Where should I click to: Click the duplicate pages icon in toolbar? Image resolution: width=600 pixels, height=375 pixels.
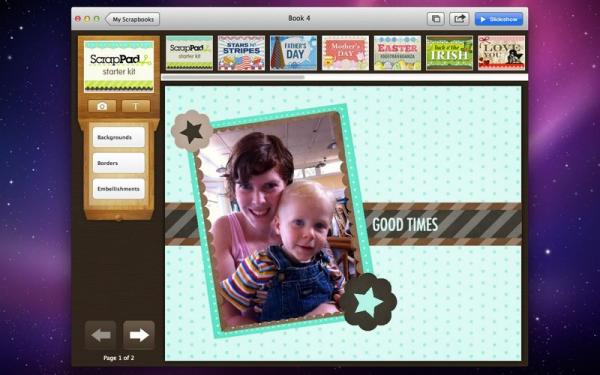tap(436, 19)
